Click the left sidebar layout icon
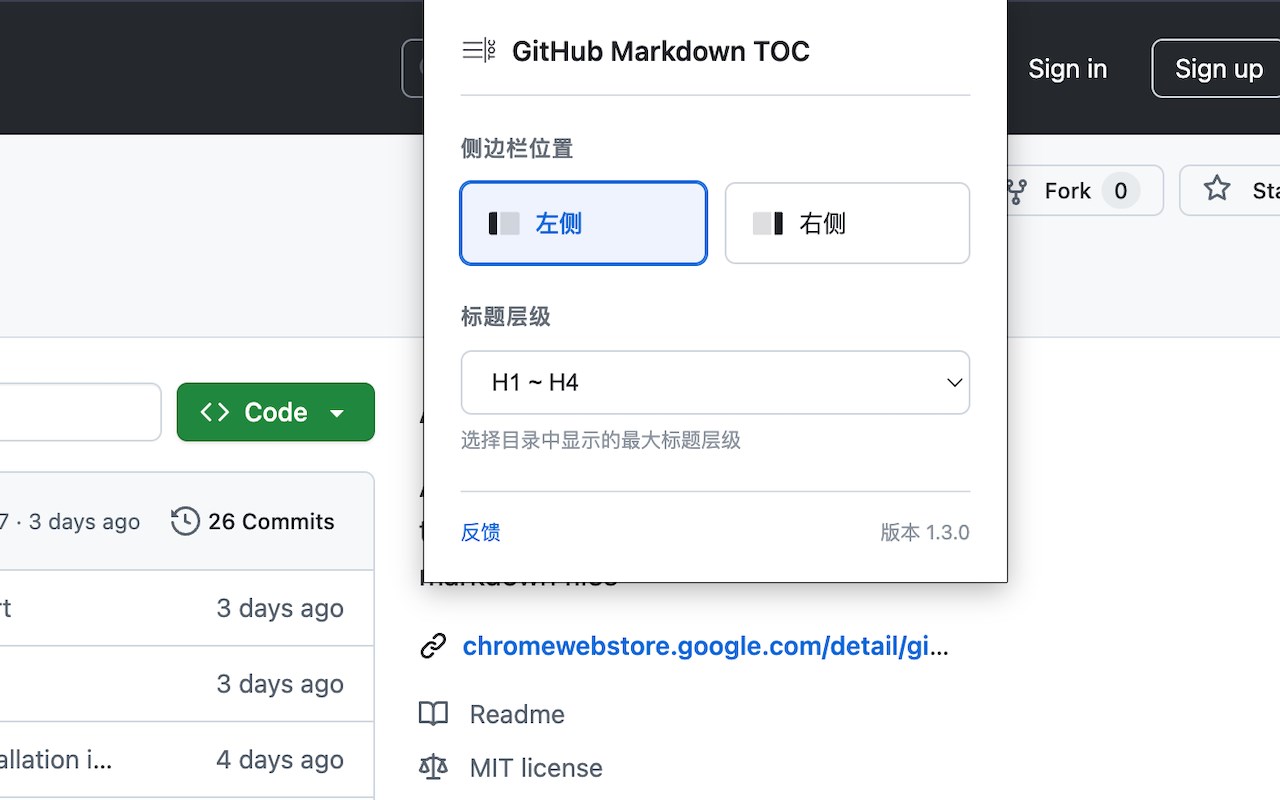Image resolution: width=1280 pixels, height=800 pixels. (504, 223)
